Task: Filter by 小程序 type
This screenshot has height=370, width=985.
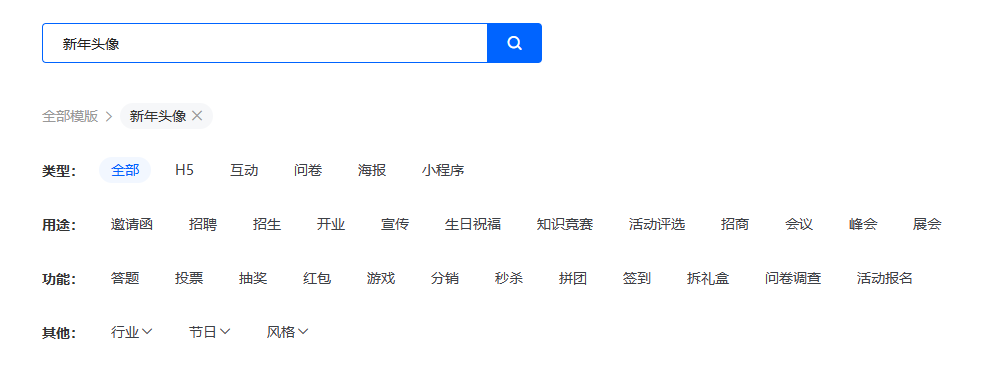Action: [443, 170]
